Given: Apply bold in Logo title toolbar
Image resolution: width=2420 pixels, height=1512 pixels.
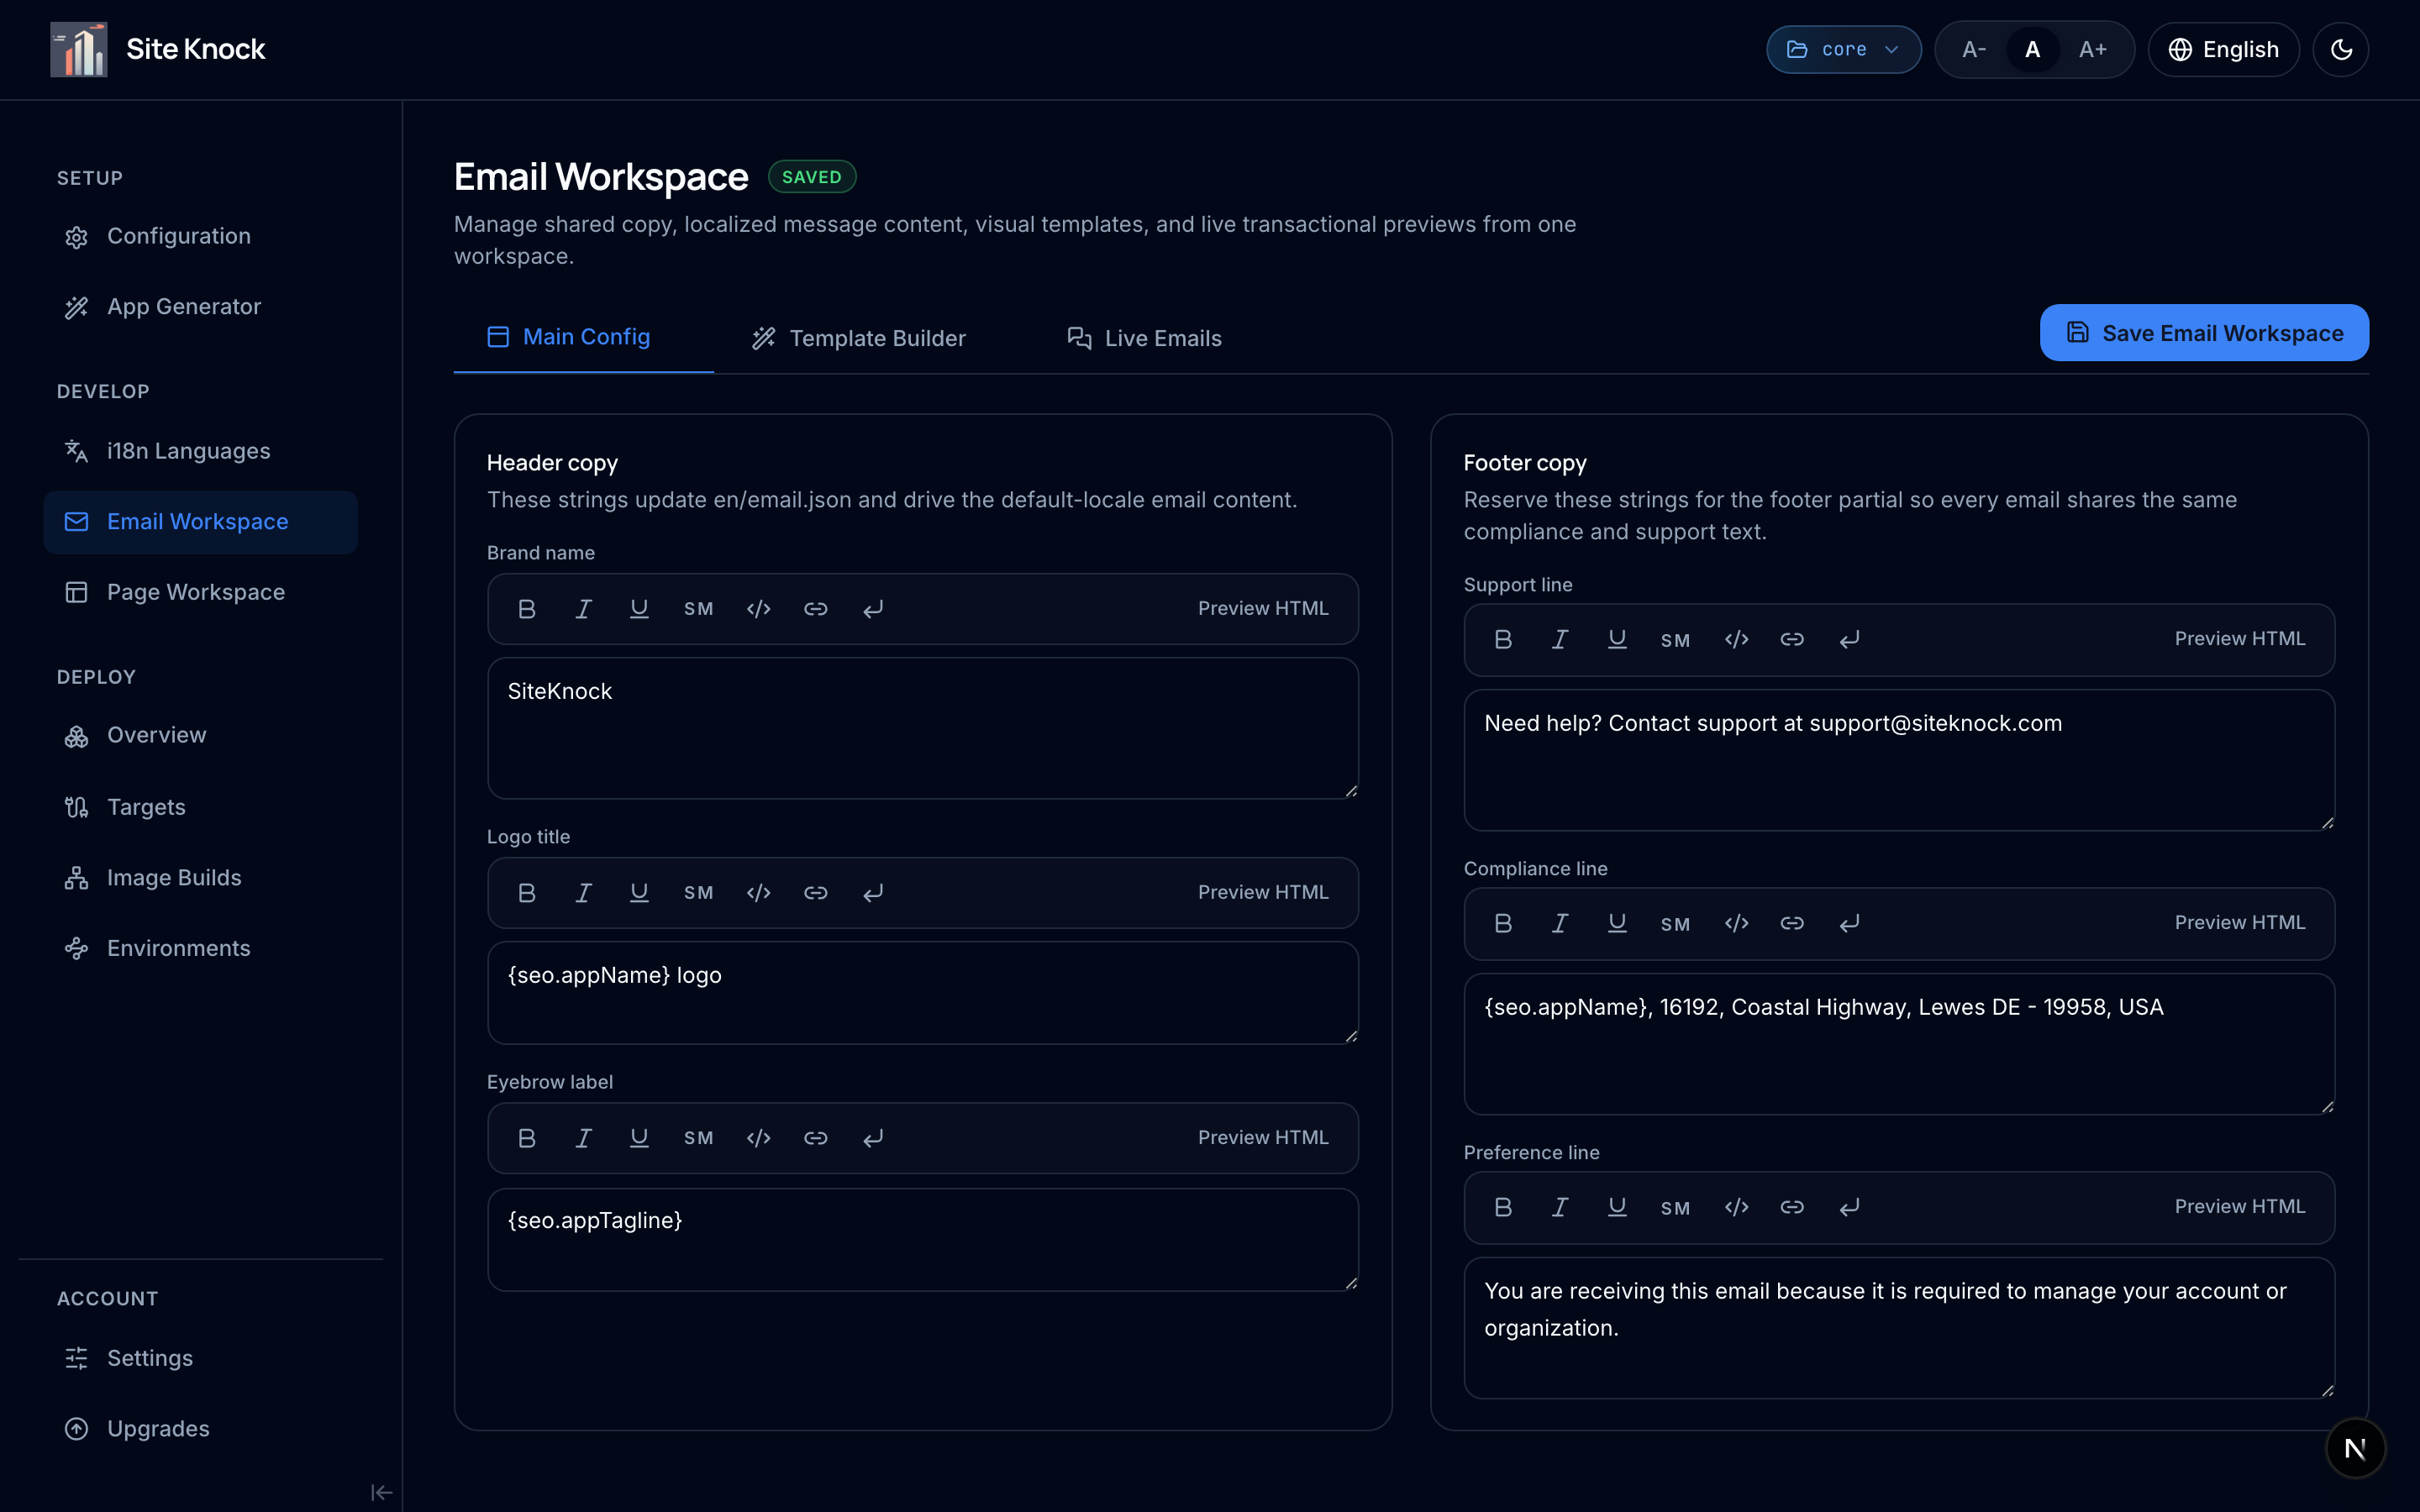Looking at the screenshot, I should click(527, 893).
